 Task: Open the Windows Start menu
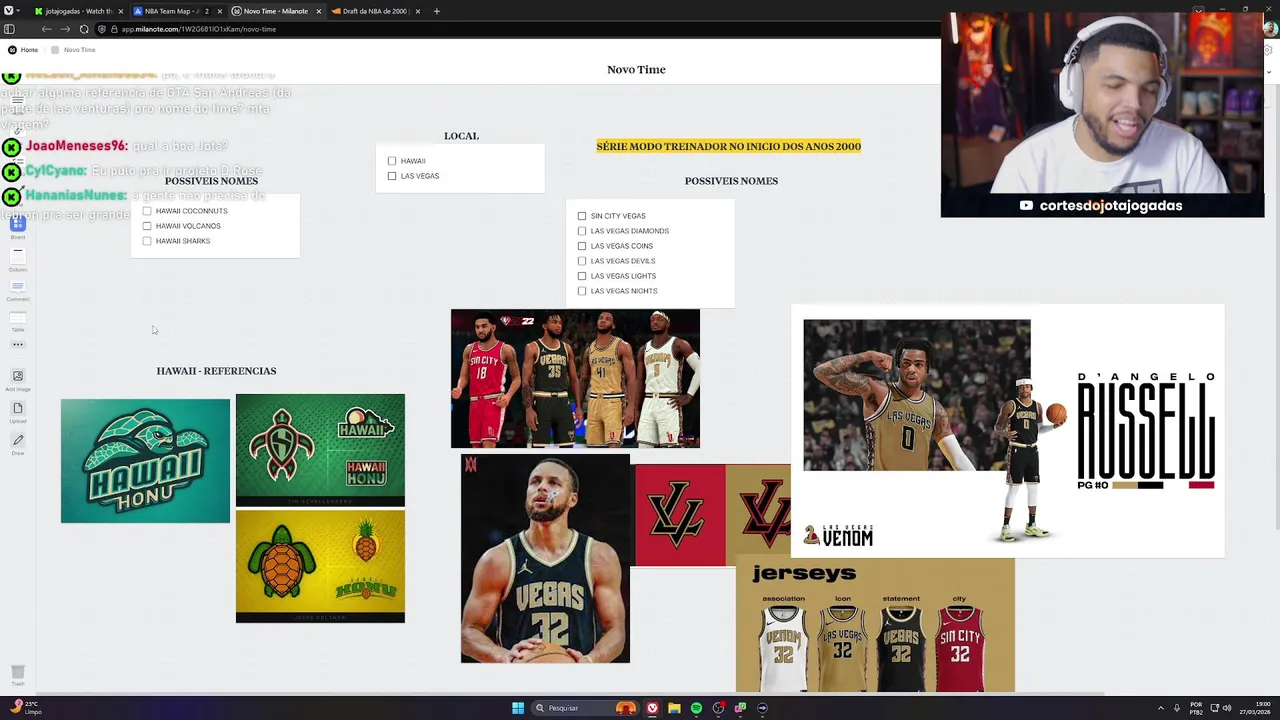(x=518, y=708)
